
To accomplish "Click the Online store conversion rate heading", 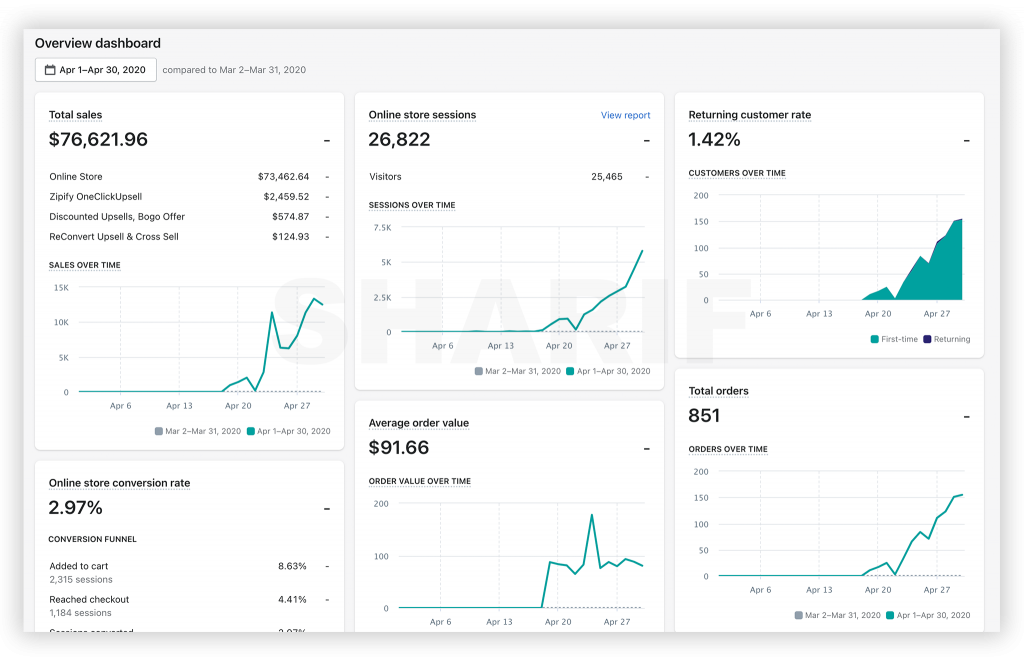I will [x=120, y=483].
